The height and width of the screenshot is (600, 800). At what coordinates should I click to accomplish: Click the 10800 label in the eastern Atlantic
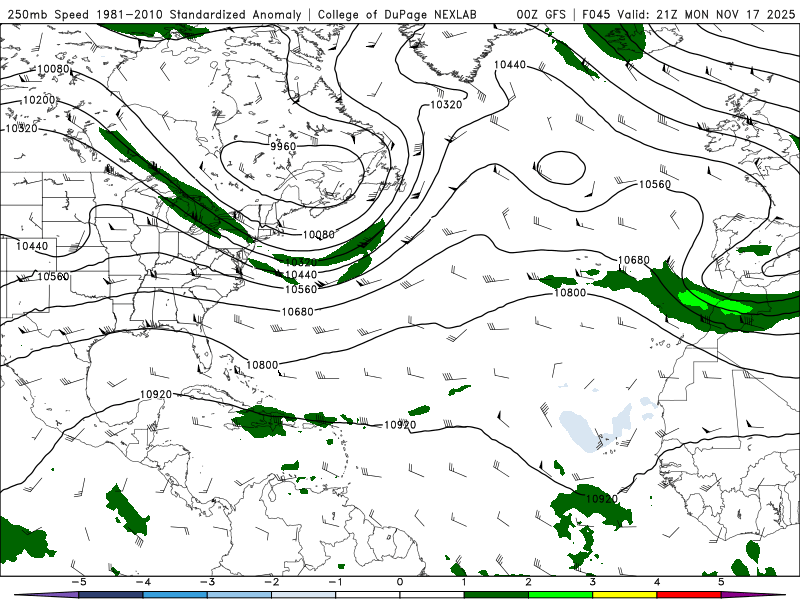click(570, 293)
